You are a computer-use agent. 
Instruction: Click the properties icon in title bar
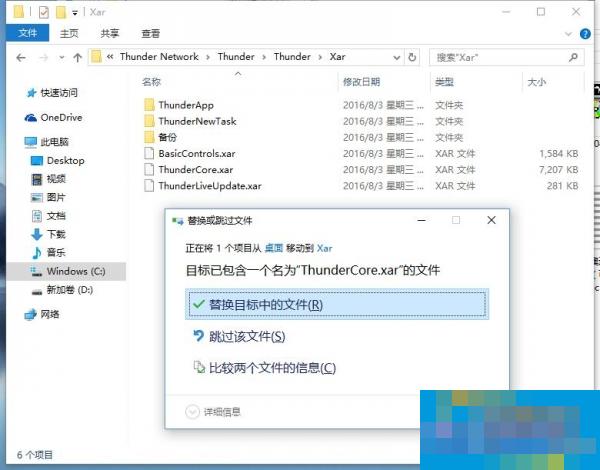[44, 12]
